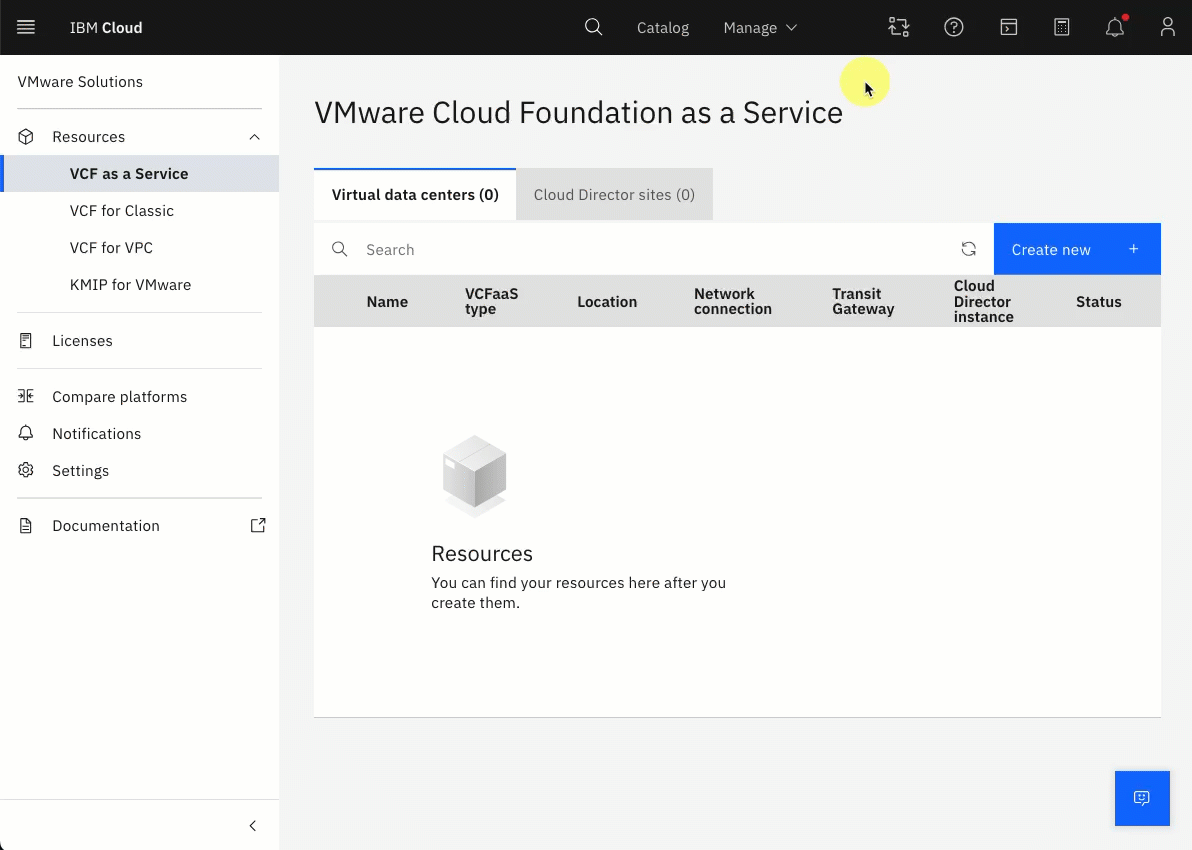The width and height of the screenshot is (1192, 850).
Task: Expand the Manage dropdown menu
Action: (760, 27)
